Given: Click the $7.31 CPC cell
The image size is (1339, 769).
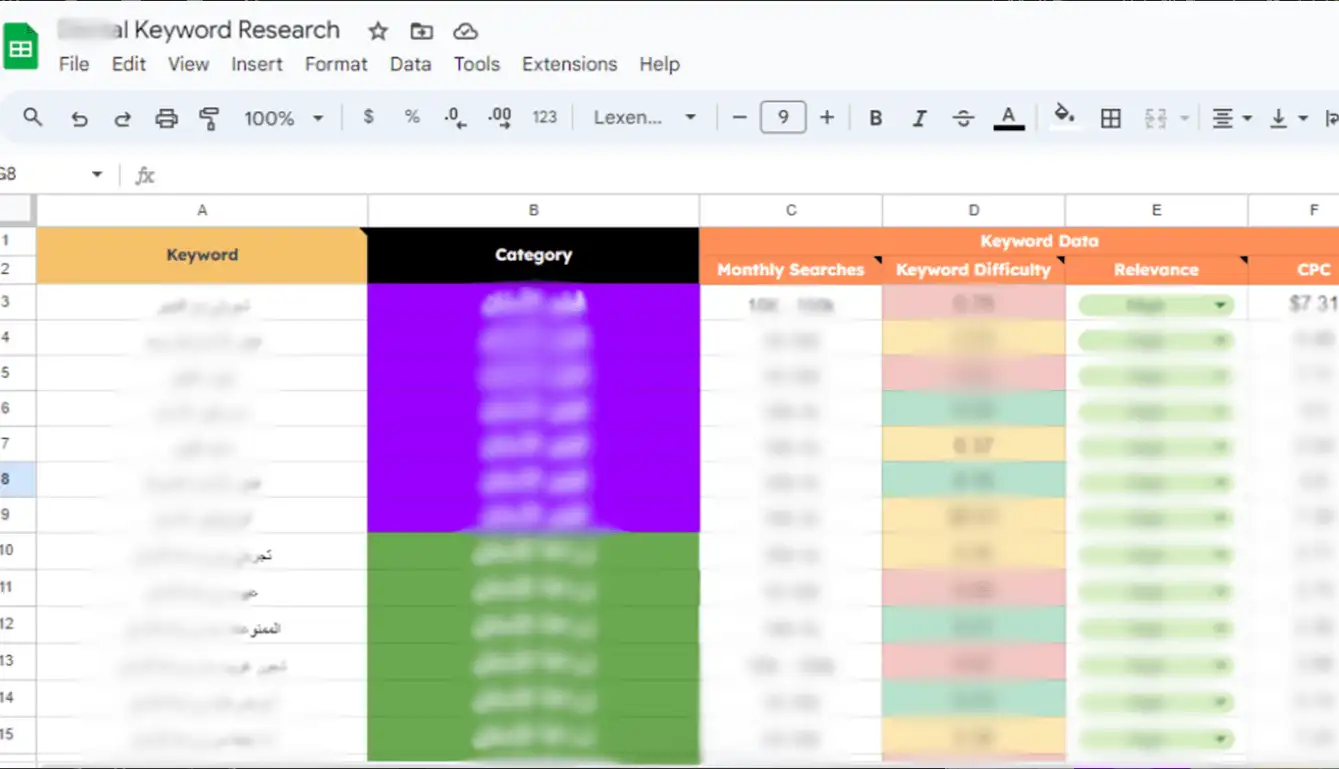Looking at the screenshot, I should [x=1294, y=303].
